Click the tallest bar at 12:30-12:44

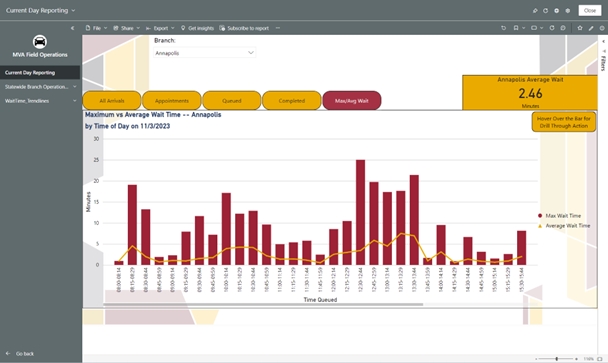click(360, 213)
